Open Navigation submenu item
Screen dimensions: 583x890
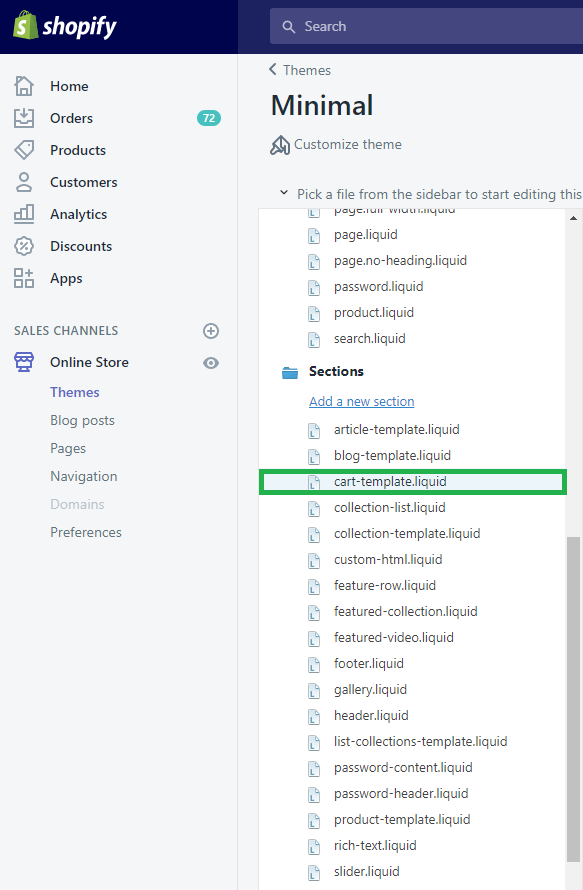(83, 476)
